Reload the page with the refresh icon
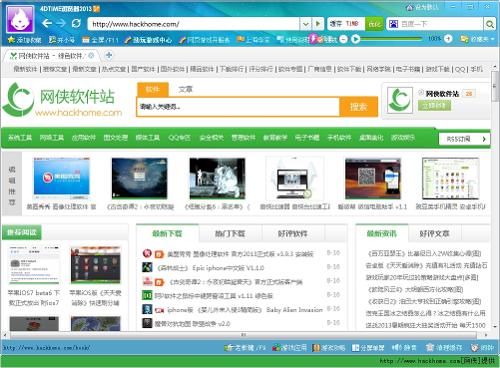500x368 pixels. (x=76, y=23)
